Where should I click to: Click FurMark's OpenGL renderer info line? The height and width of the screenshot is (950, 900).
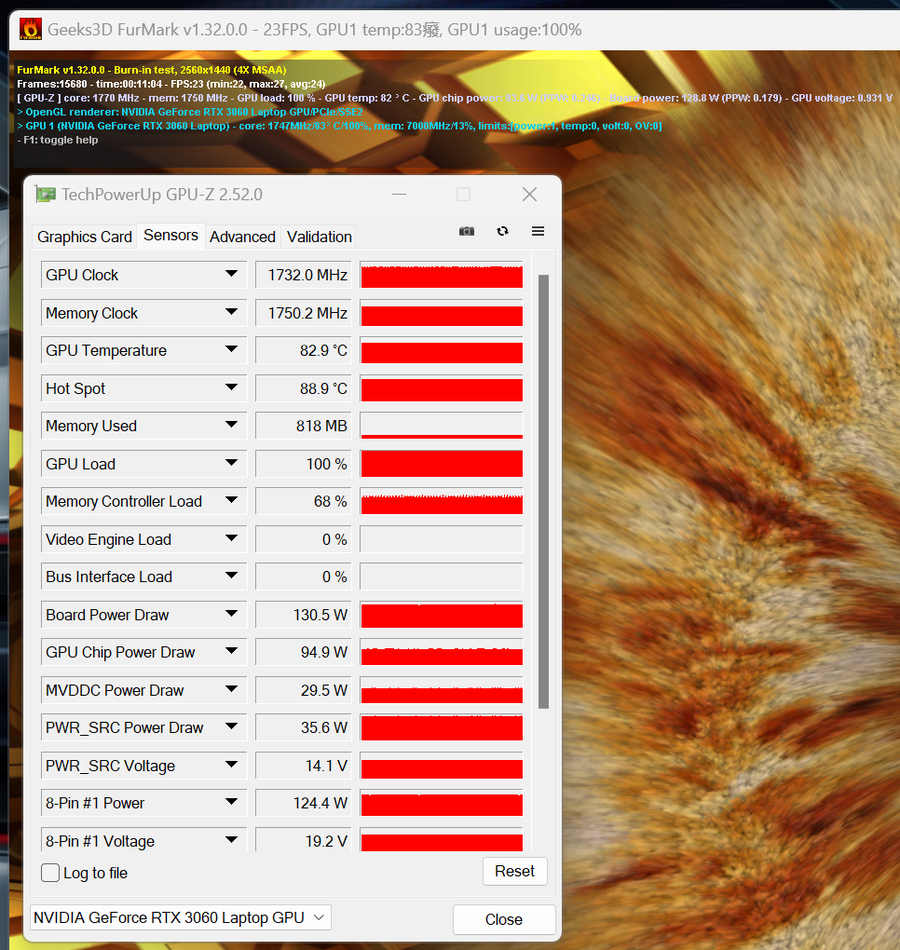click(x=190, y=112)
